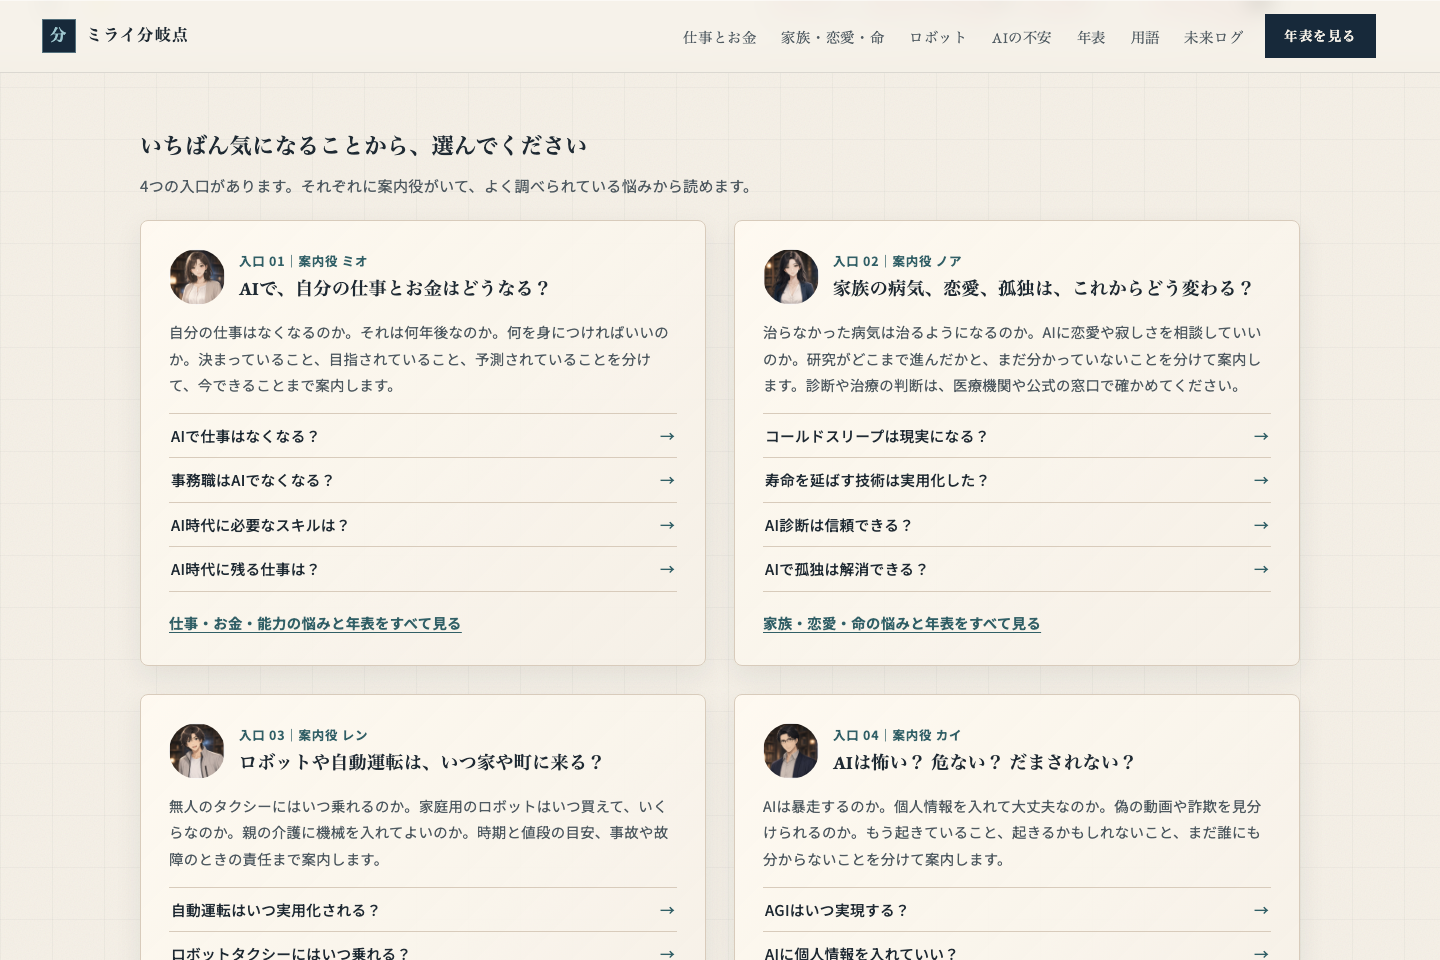The image size is (1440, 960).
Task: Open AIの不安 in the top navigation
Action: click(x=1022, y=37)
